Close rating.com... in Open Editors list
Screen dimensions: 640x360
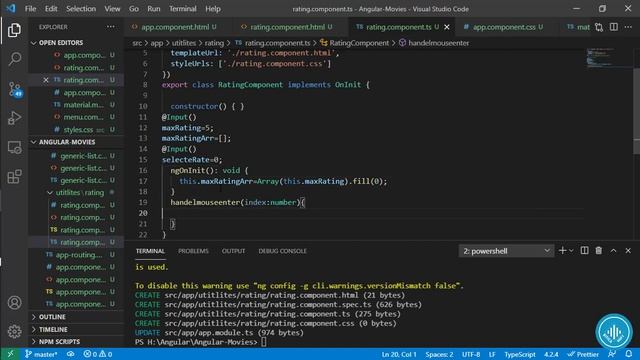[x=46, y=80]
